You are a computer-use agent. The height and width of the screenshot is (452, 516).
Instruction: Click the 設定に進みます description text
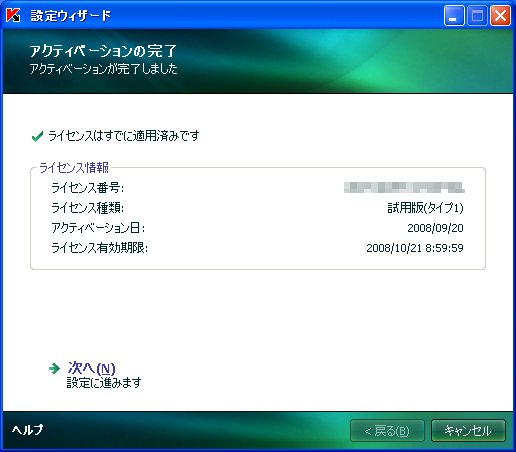[104, 383]
